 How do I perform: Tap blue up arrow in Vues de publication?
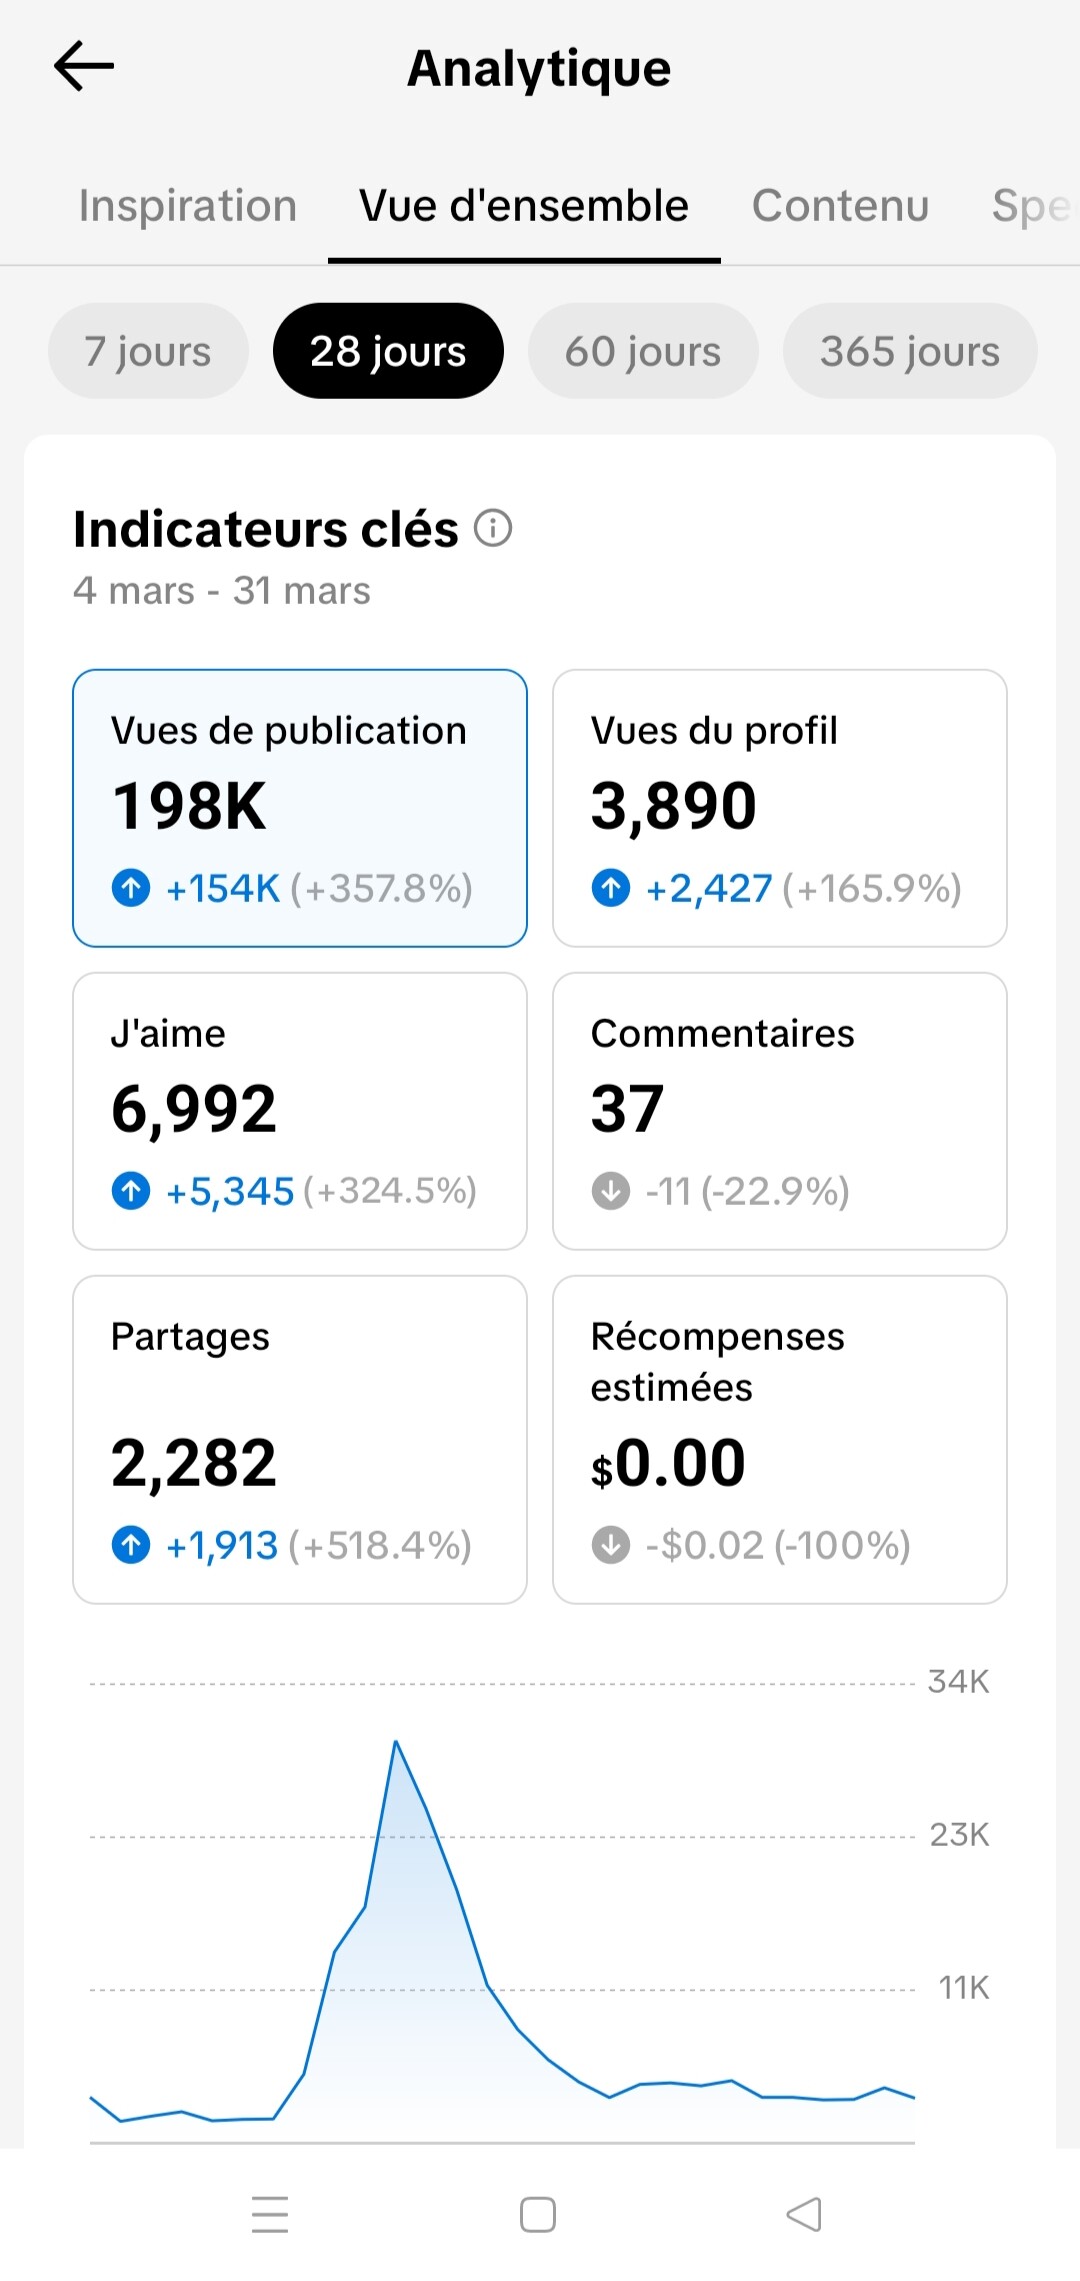(131, 887)
